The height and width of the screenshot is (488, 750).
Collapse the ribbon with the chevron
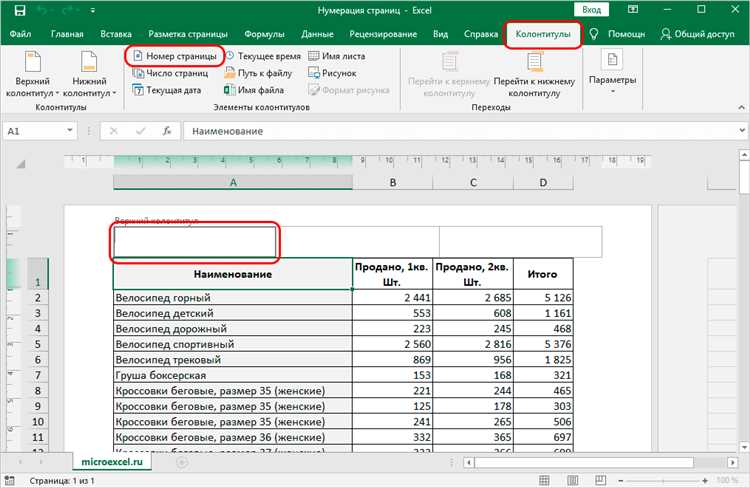[x=741, y=108]
